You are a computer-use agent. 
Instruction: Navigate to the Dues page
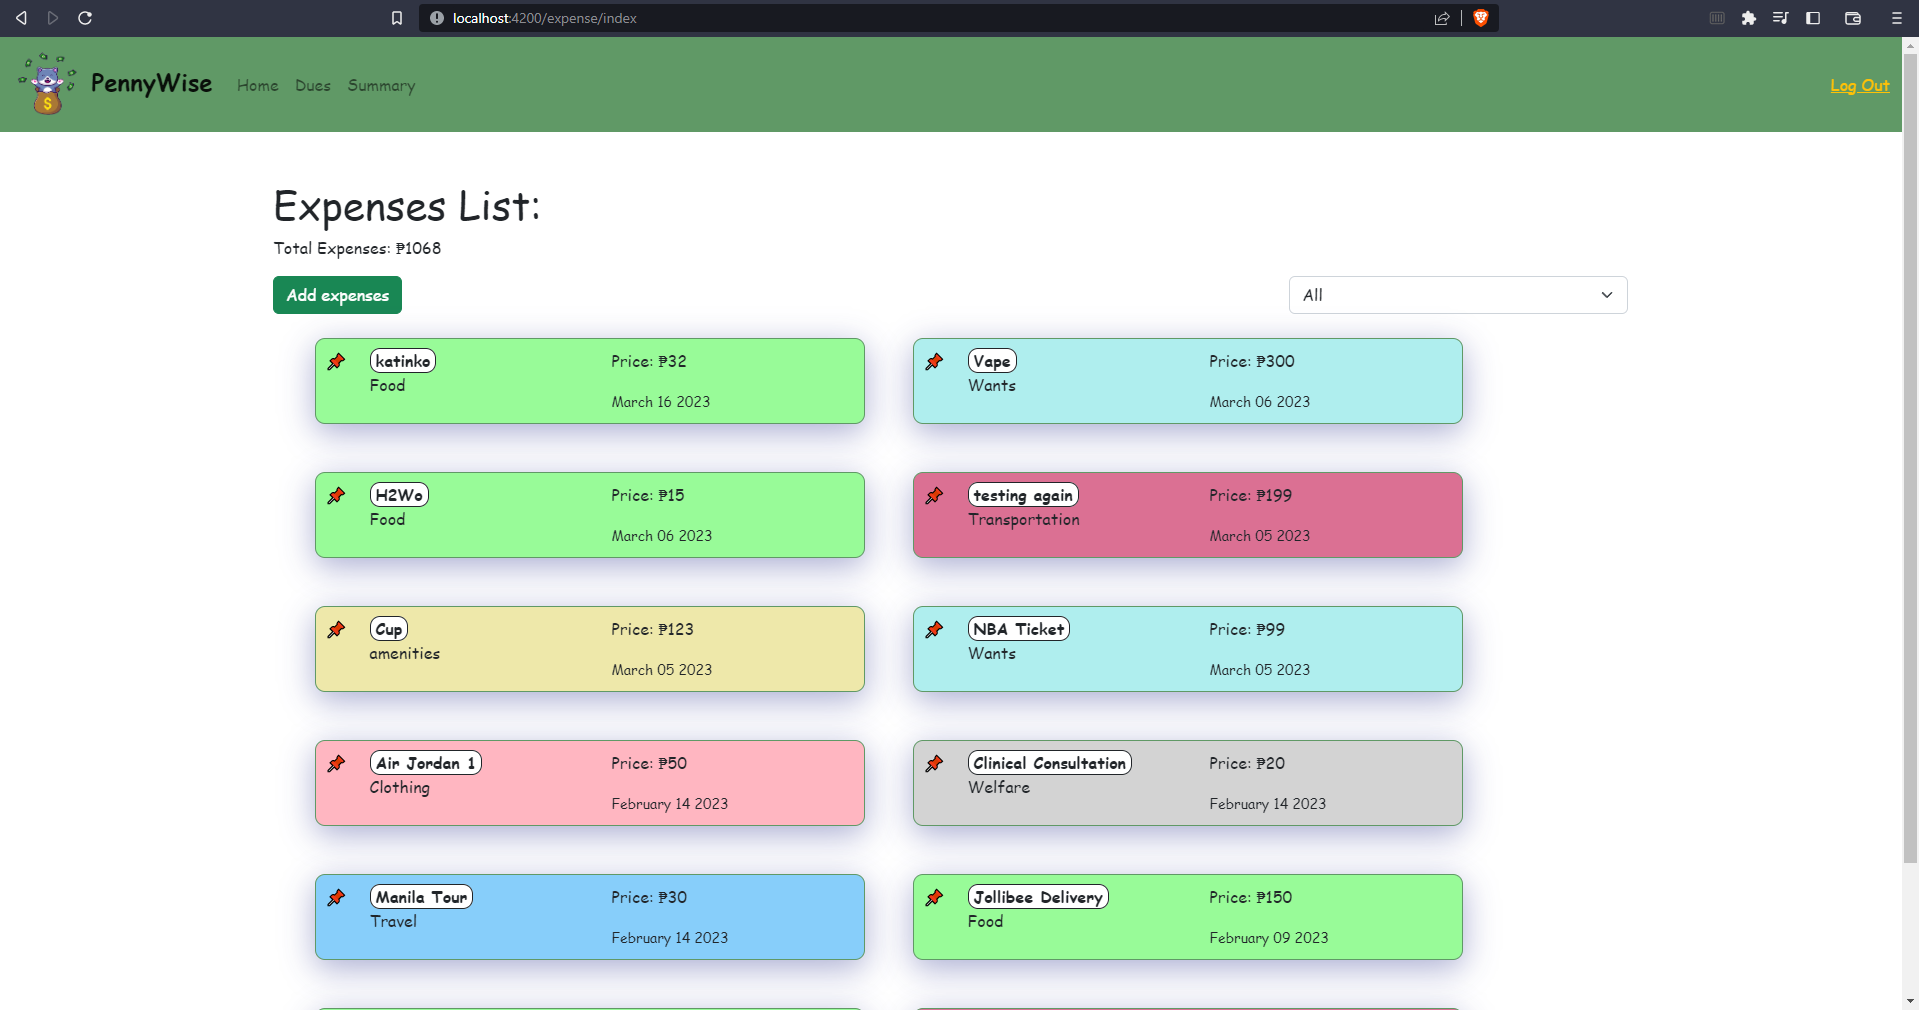pyautogui.click(x=312, y=86)
